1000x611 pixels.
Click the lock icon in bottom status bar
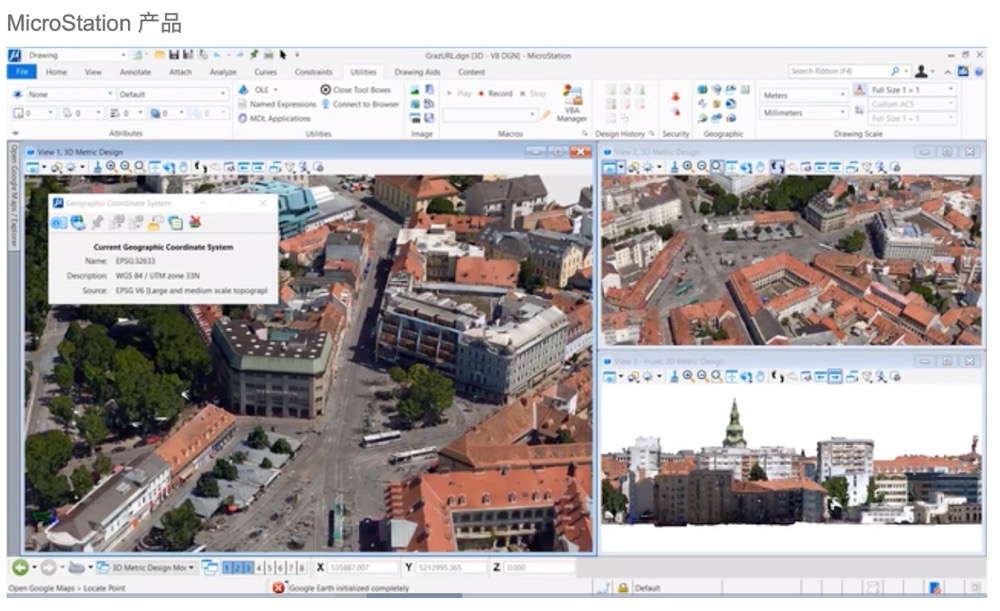tap(622, 587)
